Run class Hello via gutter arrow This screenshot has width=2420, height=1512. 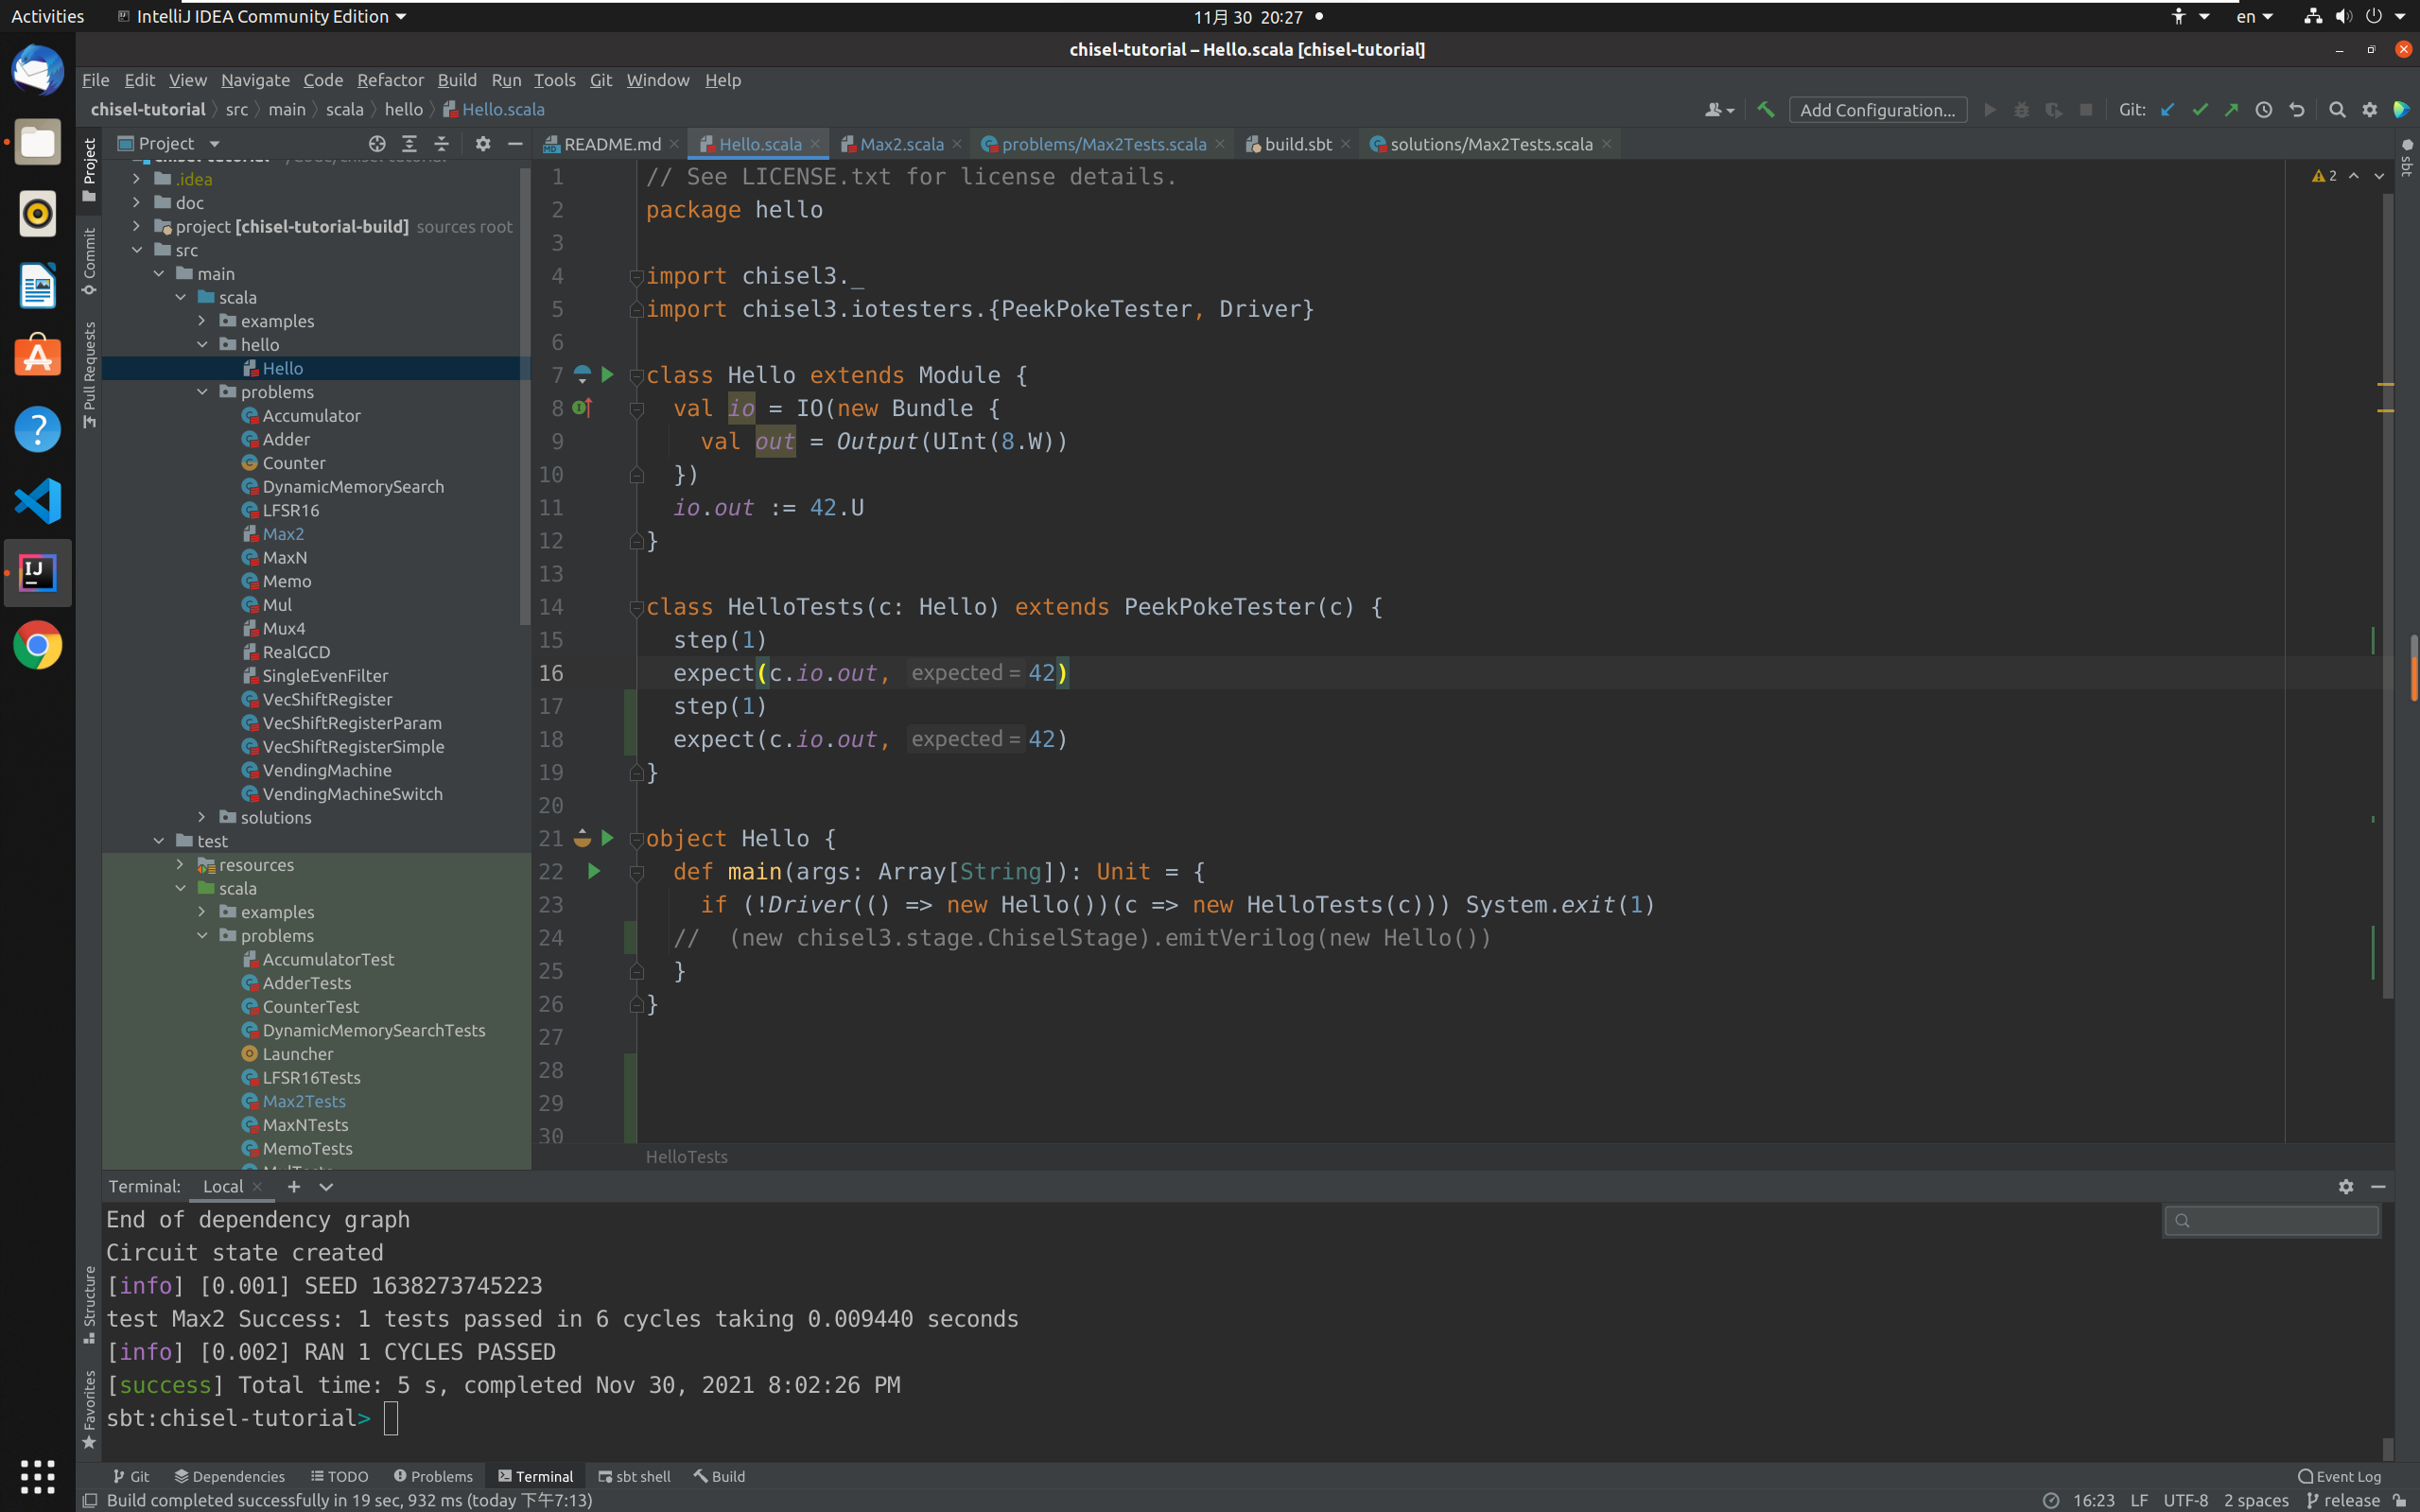pos(607,375)
